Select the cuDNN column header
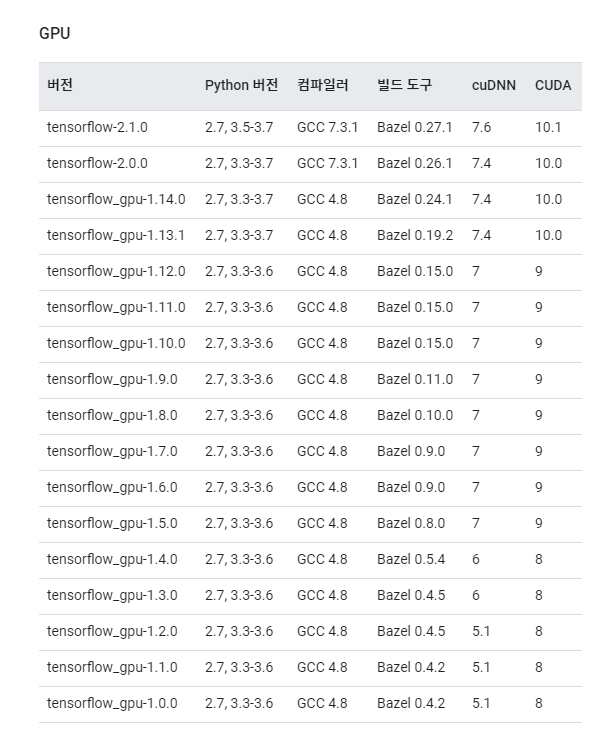The width and height of the screenshot is (596, 733). (494, 85)
